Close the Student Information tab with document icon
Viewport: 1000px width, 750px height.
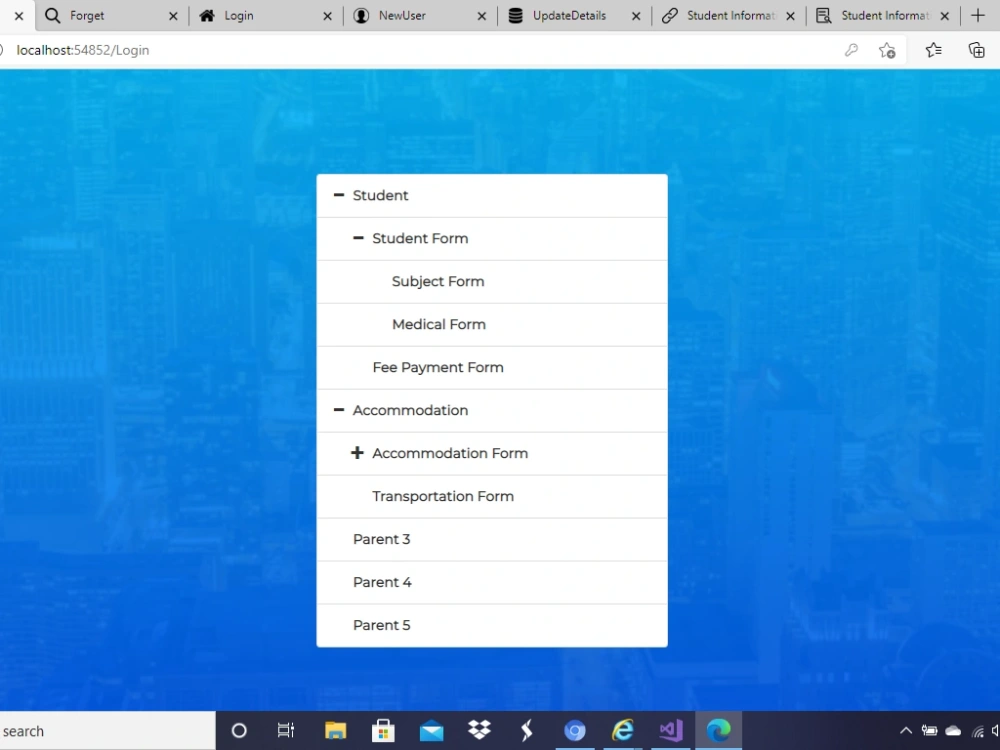point(945,16)
